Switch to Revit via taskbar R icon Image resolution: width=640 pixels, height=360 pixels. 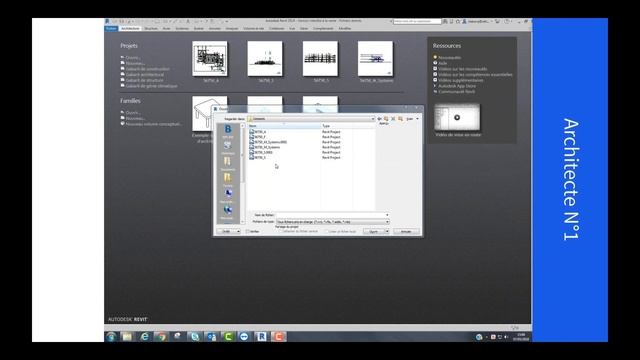pyautogui.click(x=261, y=336)
